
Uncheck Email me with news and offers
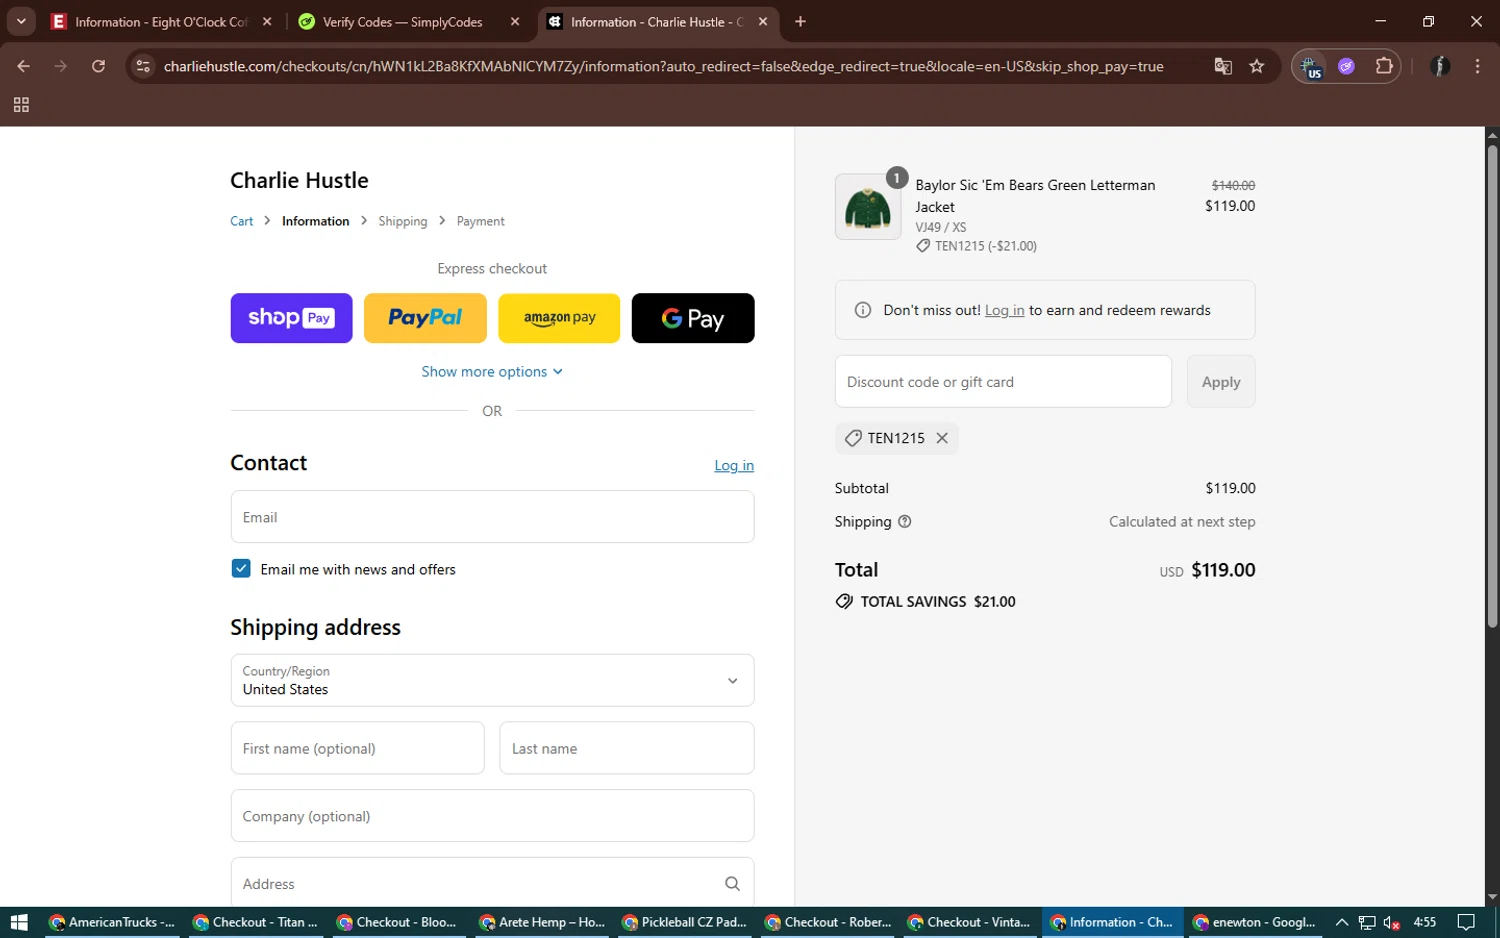(x=241, y=569)
